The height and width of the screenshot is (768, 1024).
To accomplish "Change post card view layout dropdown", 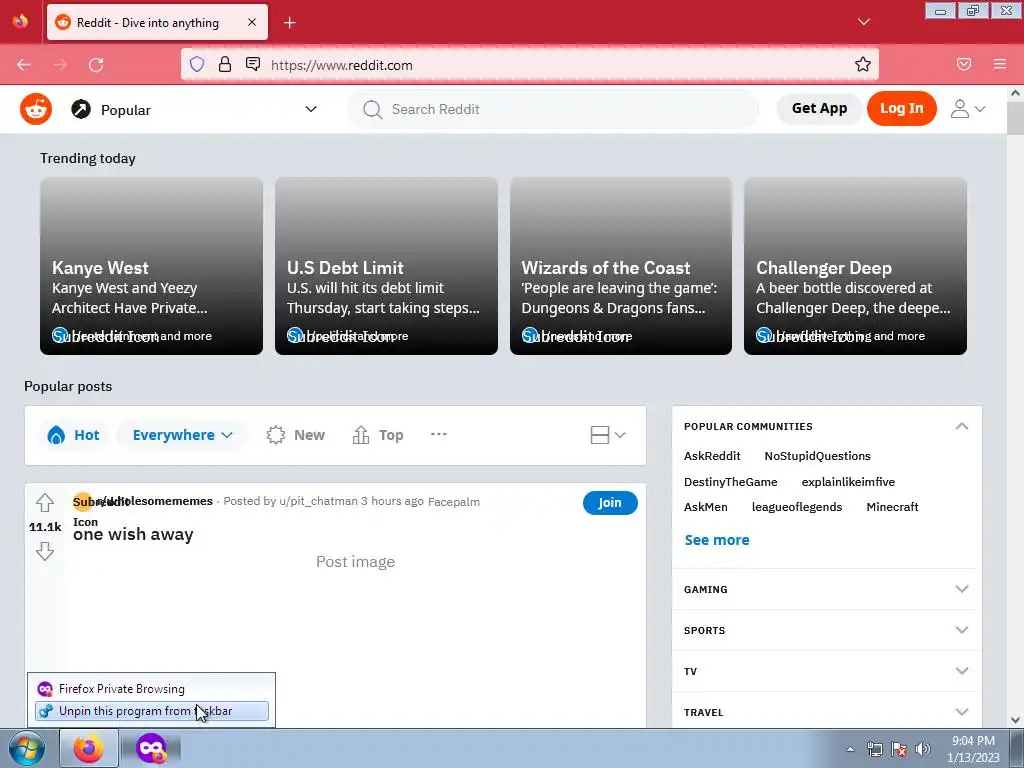I will [607, 435].
